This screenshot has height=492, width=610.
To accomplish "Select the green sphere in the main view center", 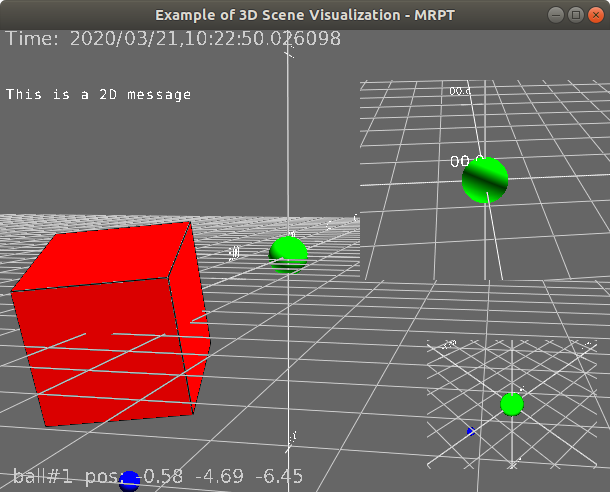I will click(x=288, y=255).
